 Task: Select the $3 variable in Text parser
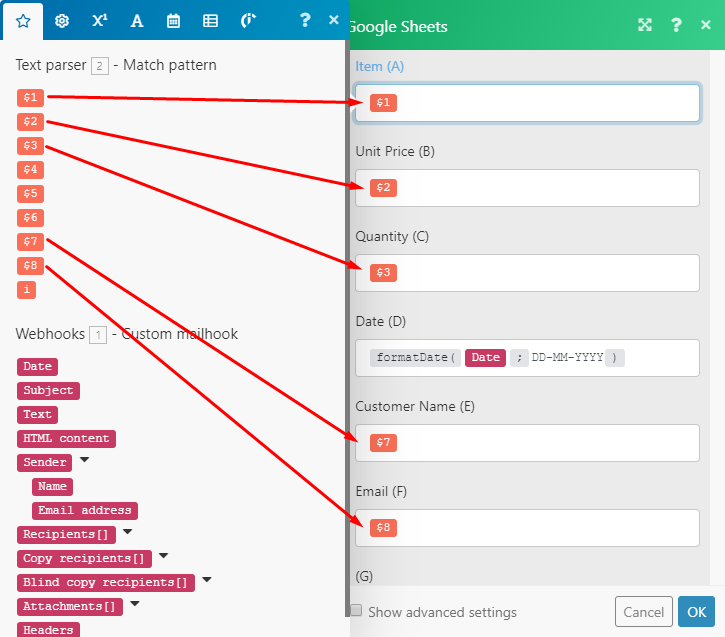[x=31, y=146]
